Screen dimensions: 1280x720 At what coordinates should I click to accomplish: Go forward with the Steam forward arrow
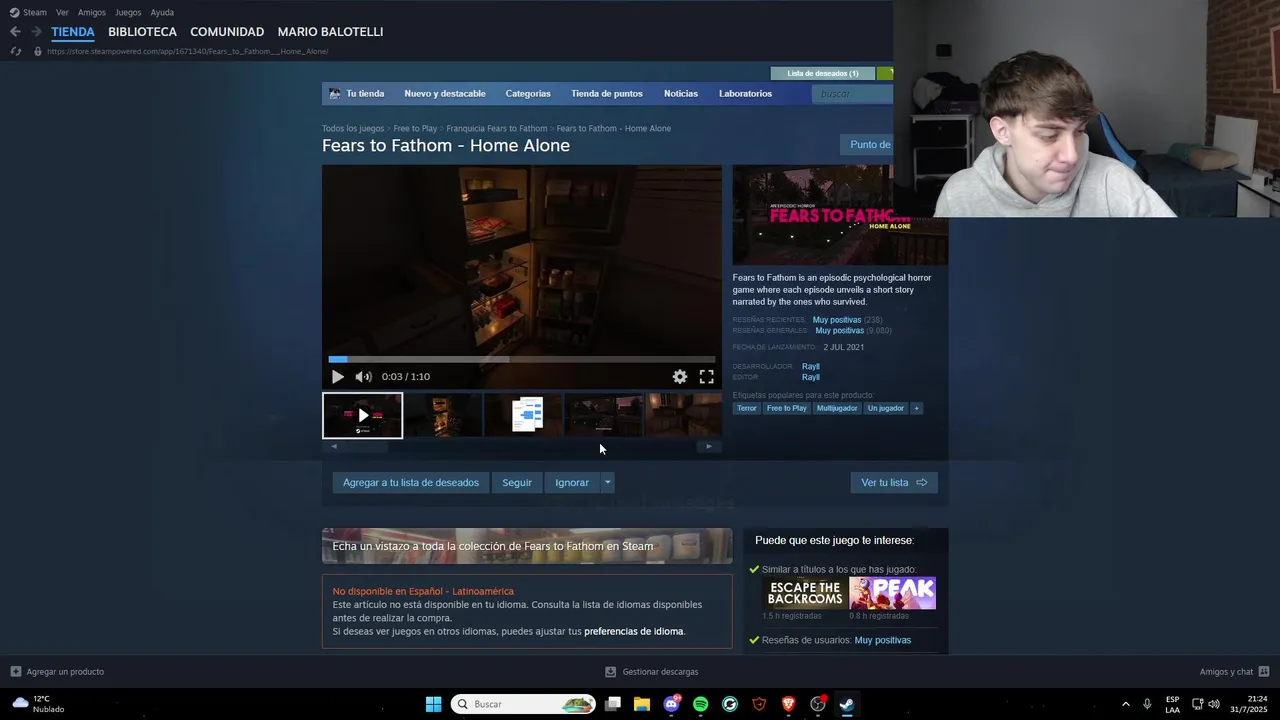pos(36,32)
